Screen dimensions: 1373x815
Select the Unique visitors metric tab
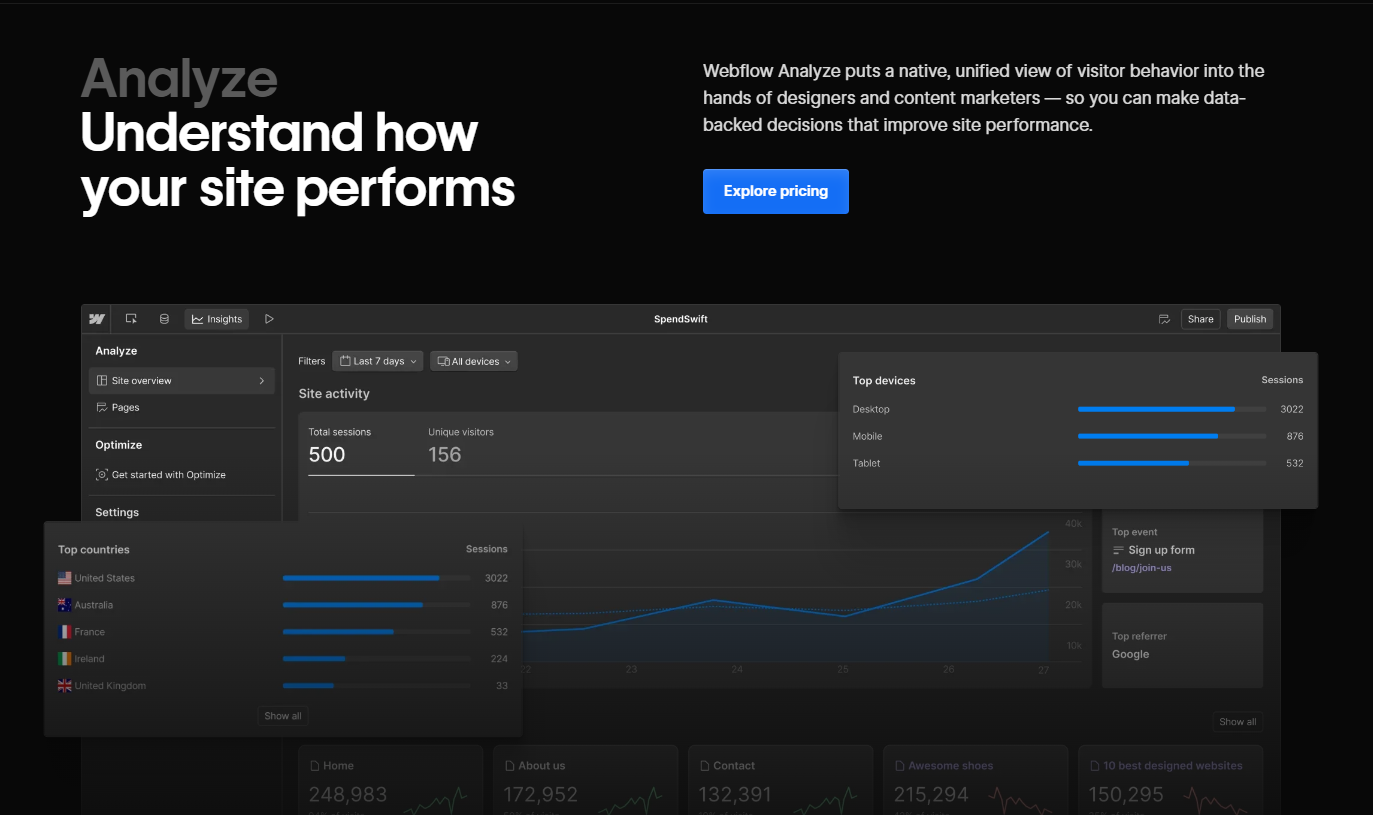click(461, 447)
